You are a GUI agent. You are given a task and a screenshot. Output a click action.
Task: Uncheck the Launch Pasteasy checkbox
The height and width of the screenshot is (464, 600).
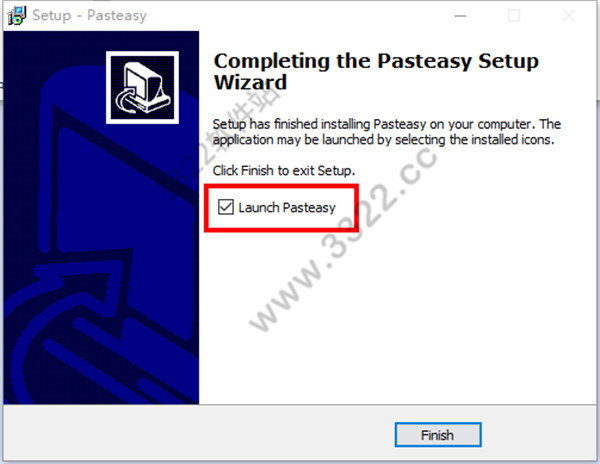(226, 207)
